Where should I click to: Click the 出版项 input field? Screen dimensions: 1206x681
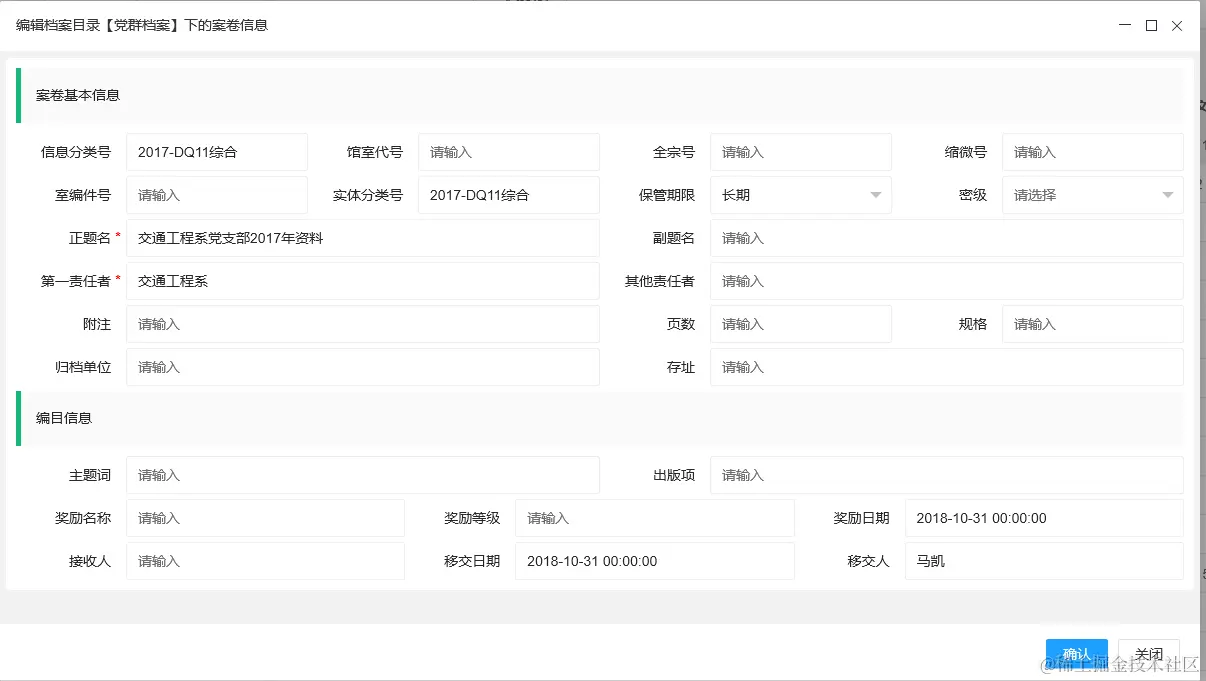click(x=945, y=474)
